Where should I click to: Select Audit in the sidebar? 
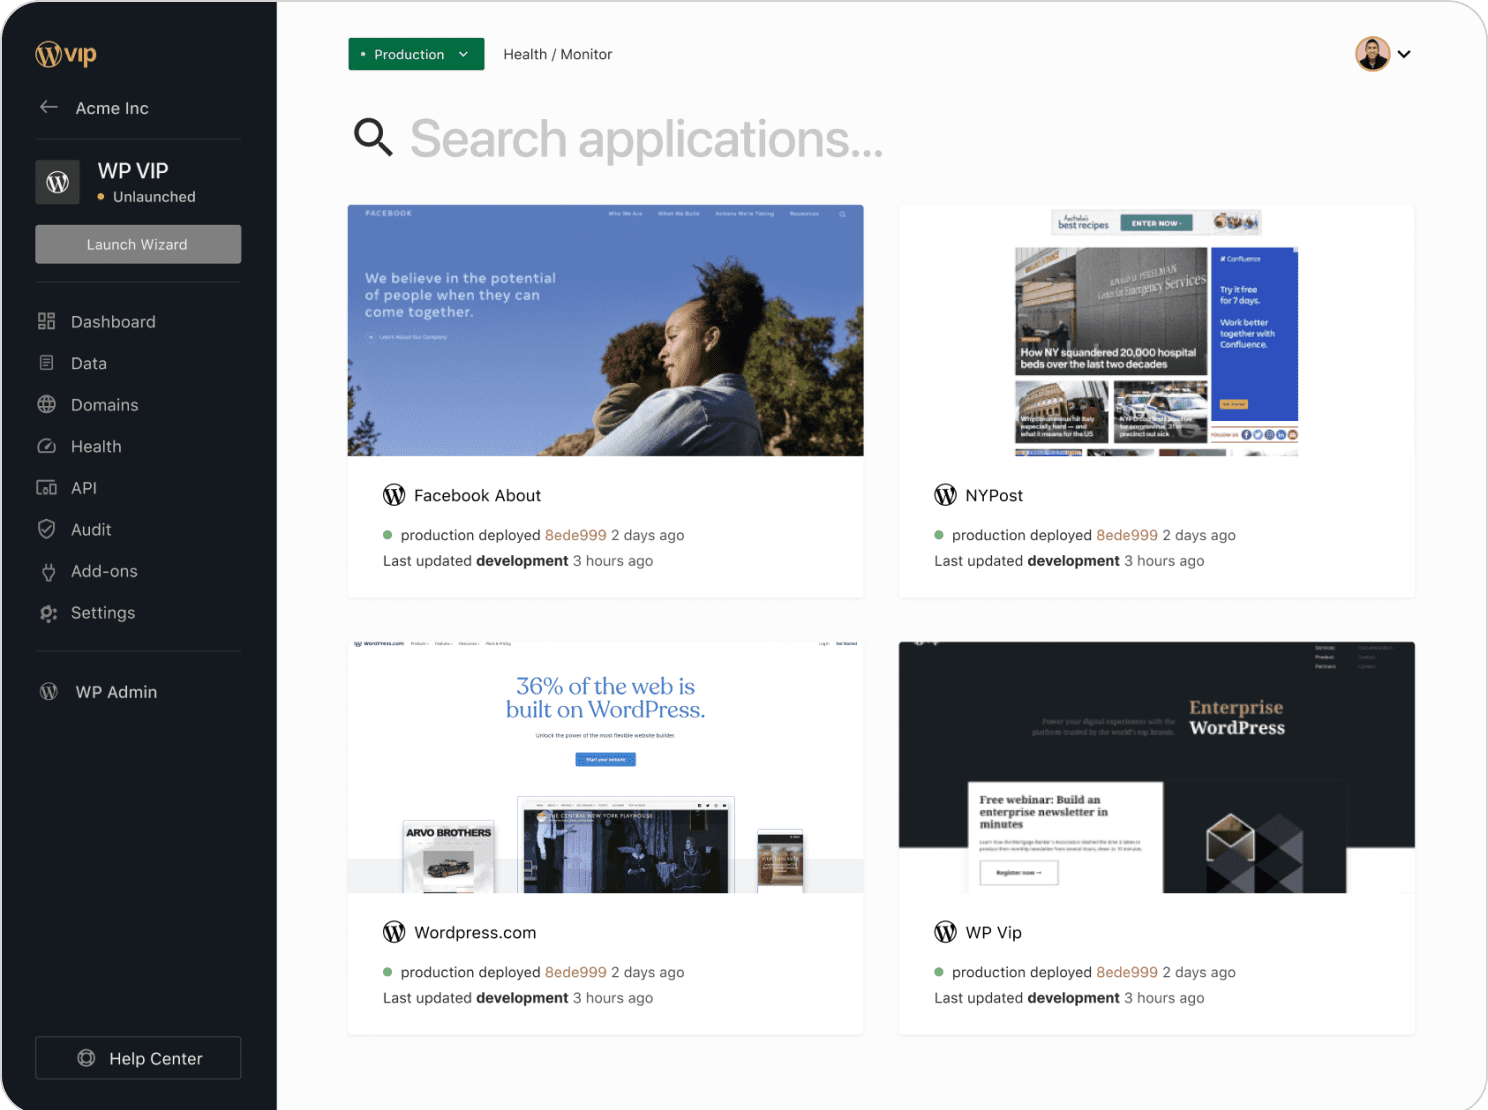coord(91,530)
